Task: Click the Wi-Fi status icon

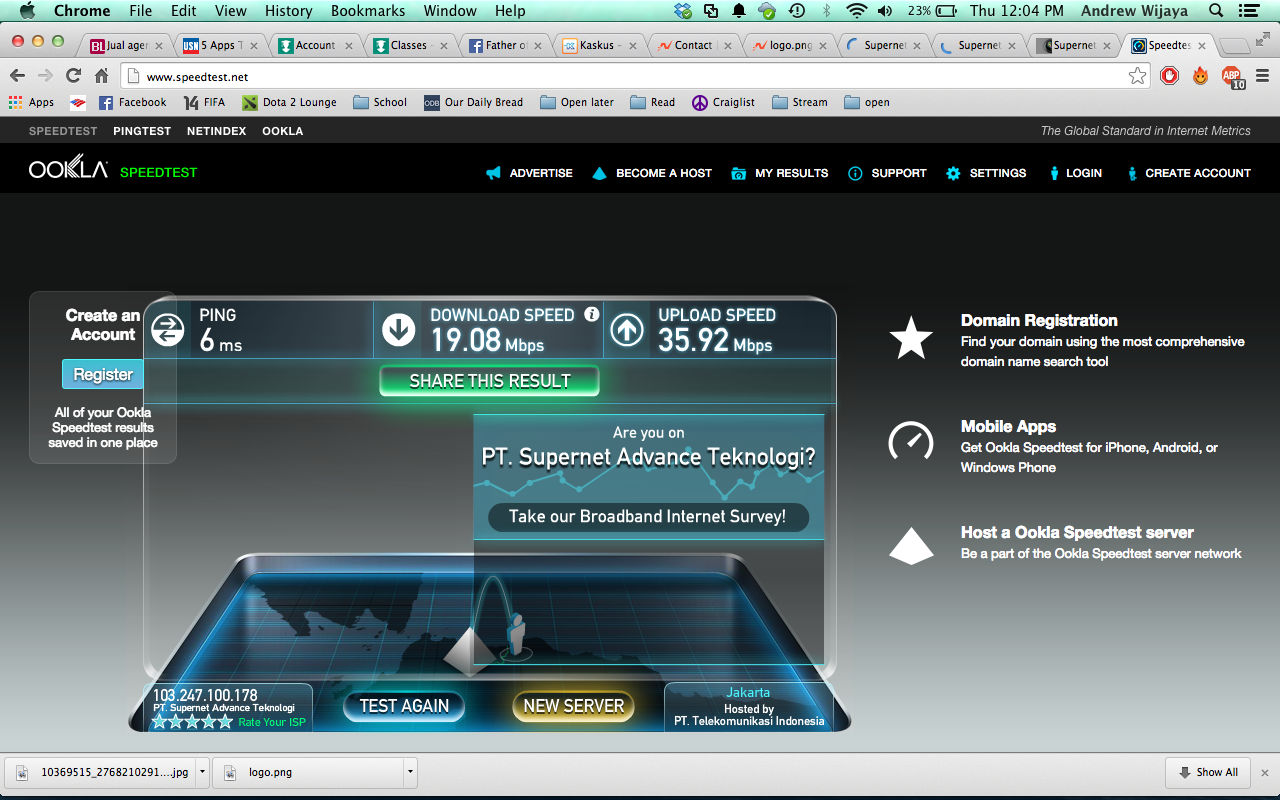Action: point(856,11)
